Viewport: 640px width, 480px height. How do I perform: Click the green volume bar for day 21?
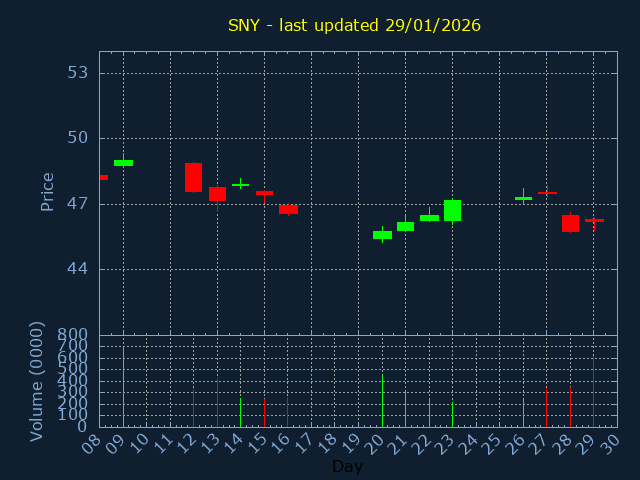[x=405, y=409]
